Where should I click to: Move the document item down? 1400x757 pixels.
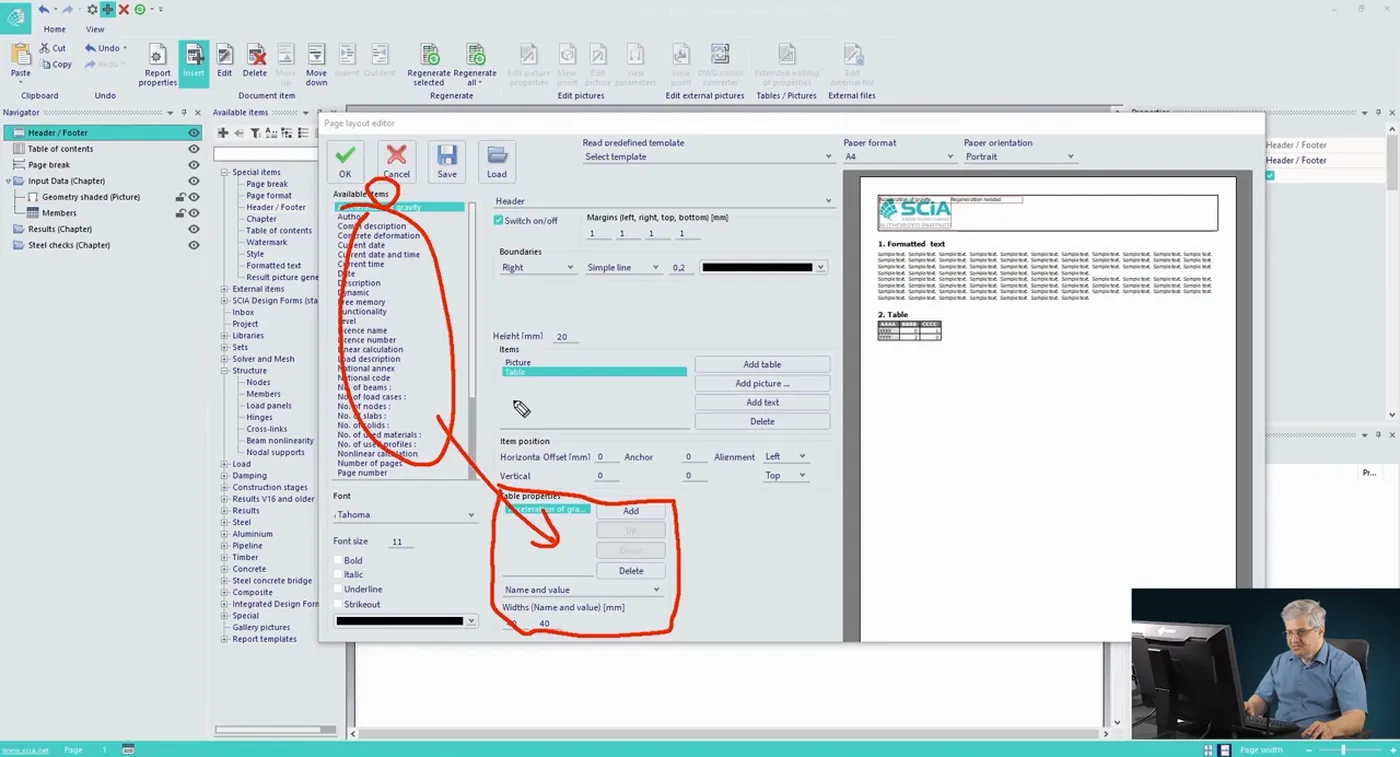tap(316, 64)
